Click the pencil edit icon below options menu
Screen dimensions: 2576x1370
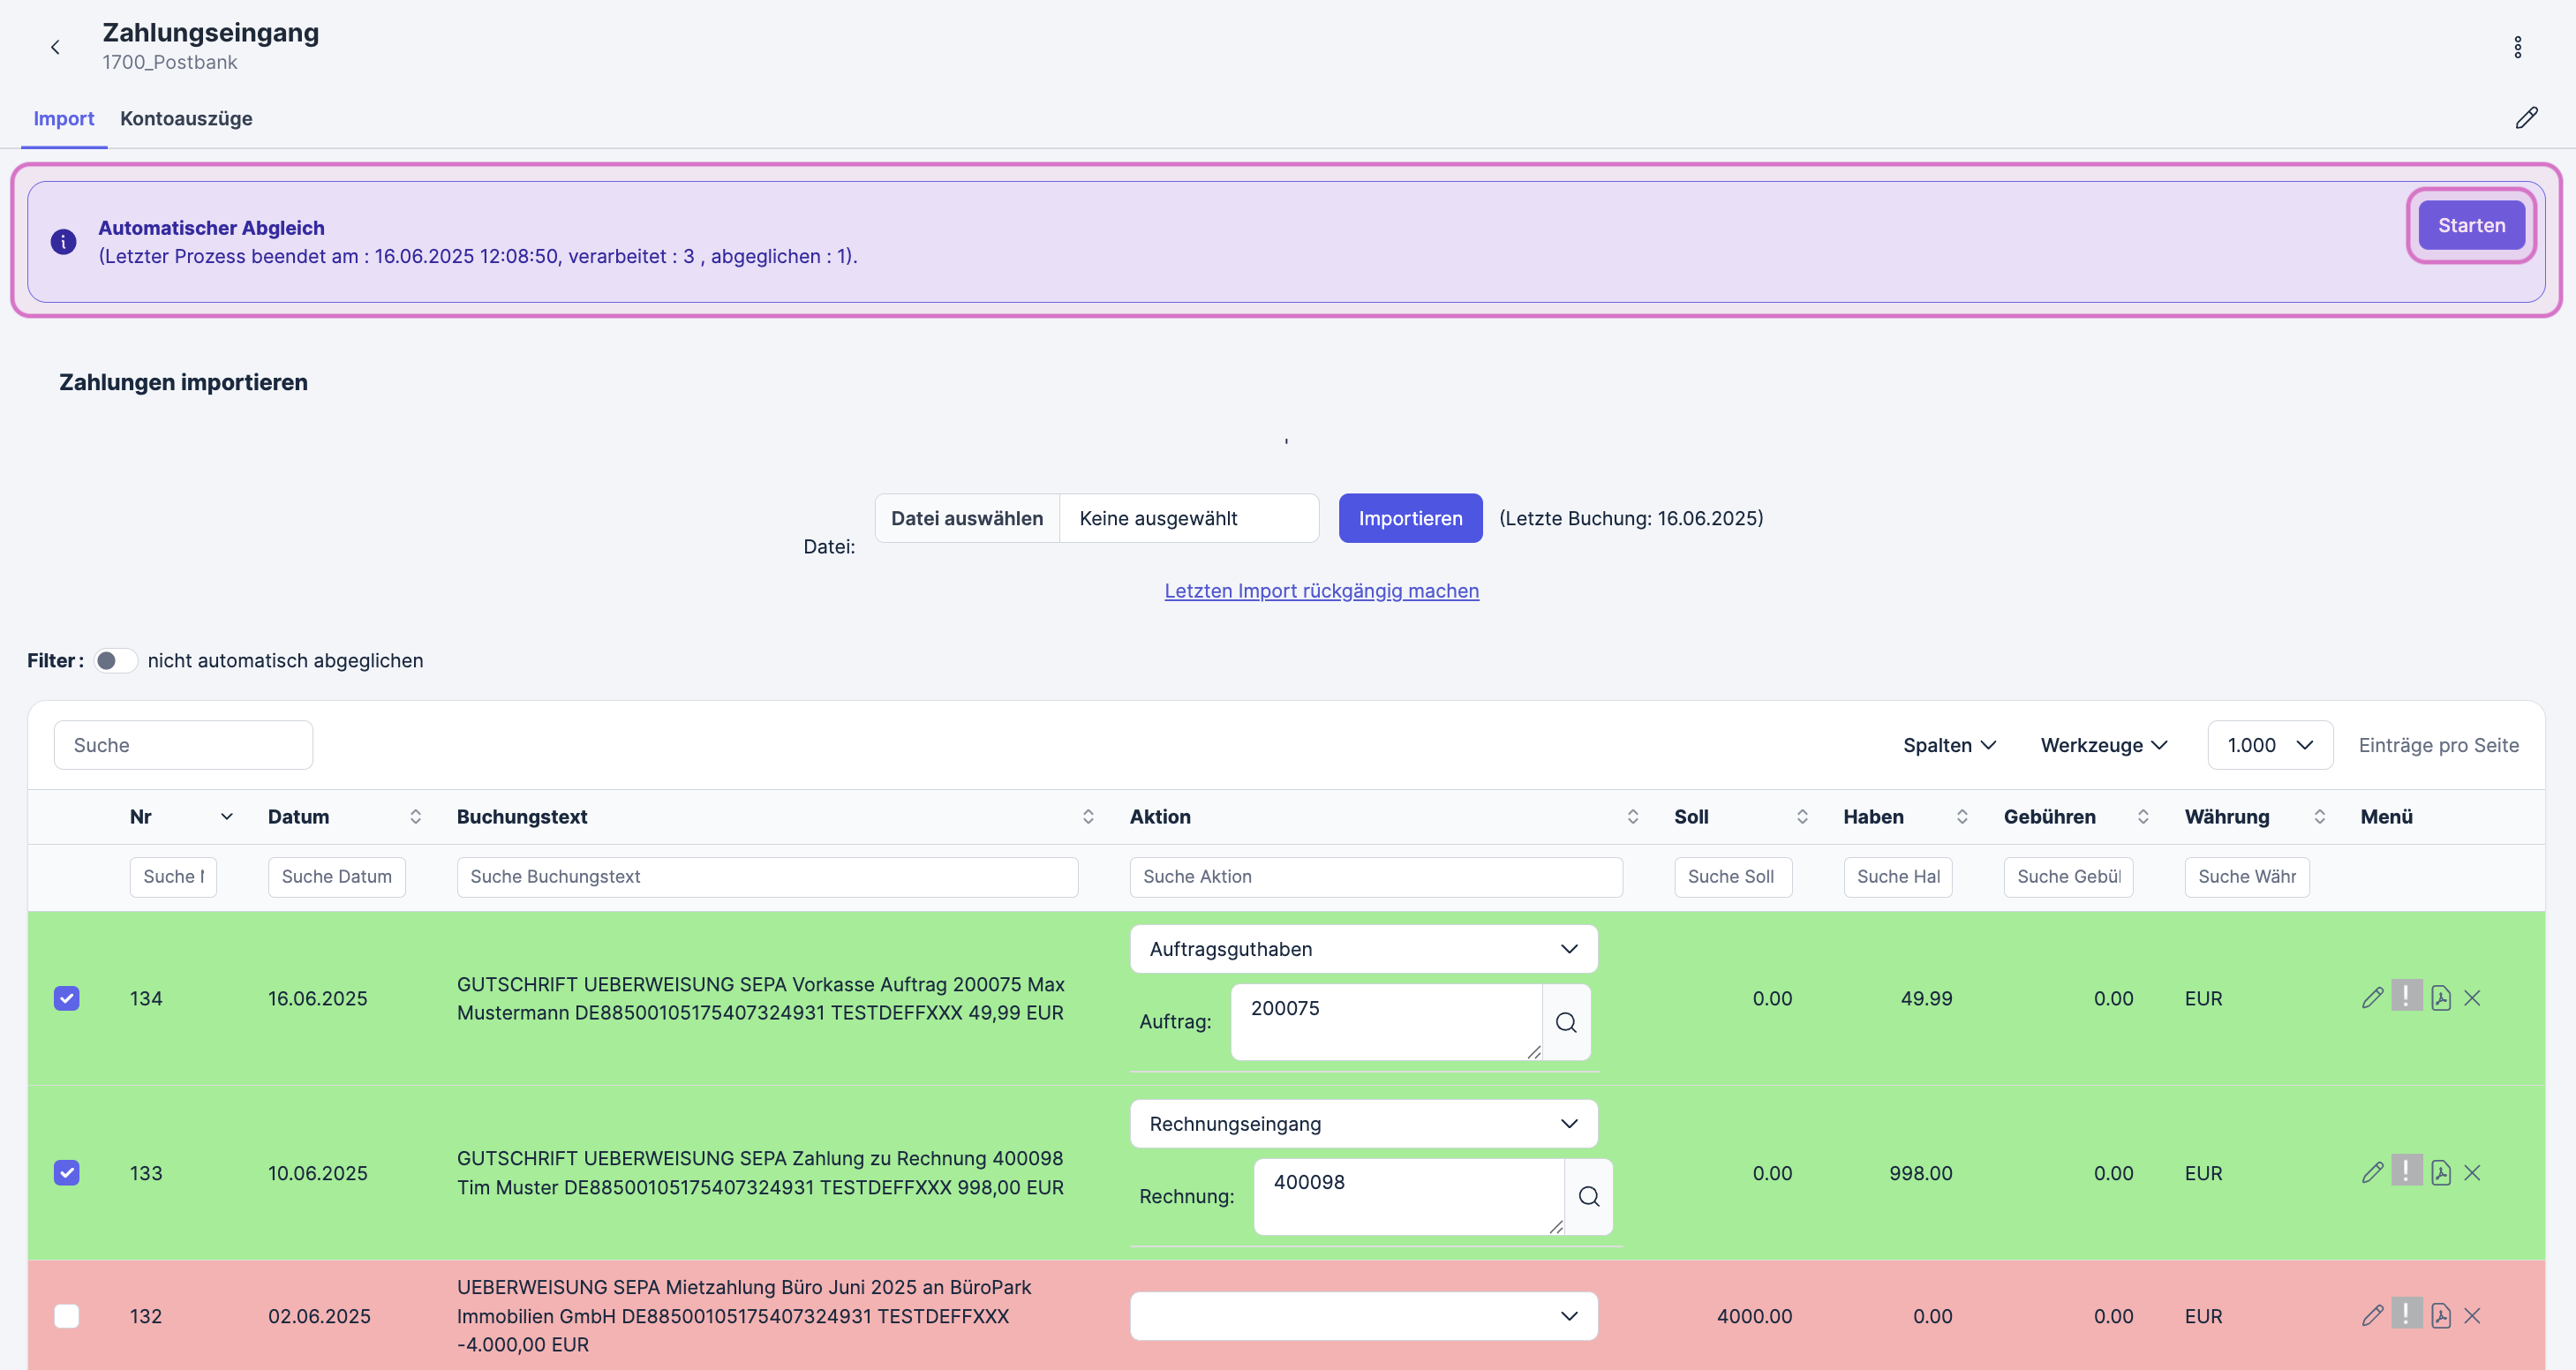(2526, 118)
